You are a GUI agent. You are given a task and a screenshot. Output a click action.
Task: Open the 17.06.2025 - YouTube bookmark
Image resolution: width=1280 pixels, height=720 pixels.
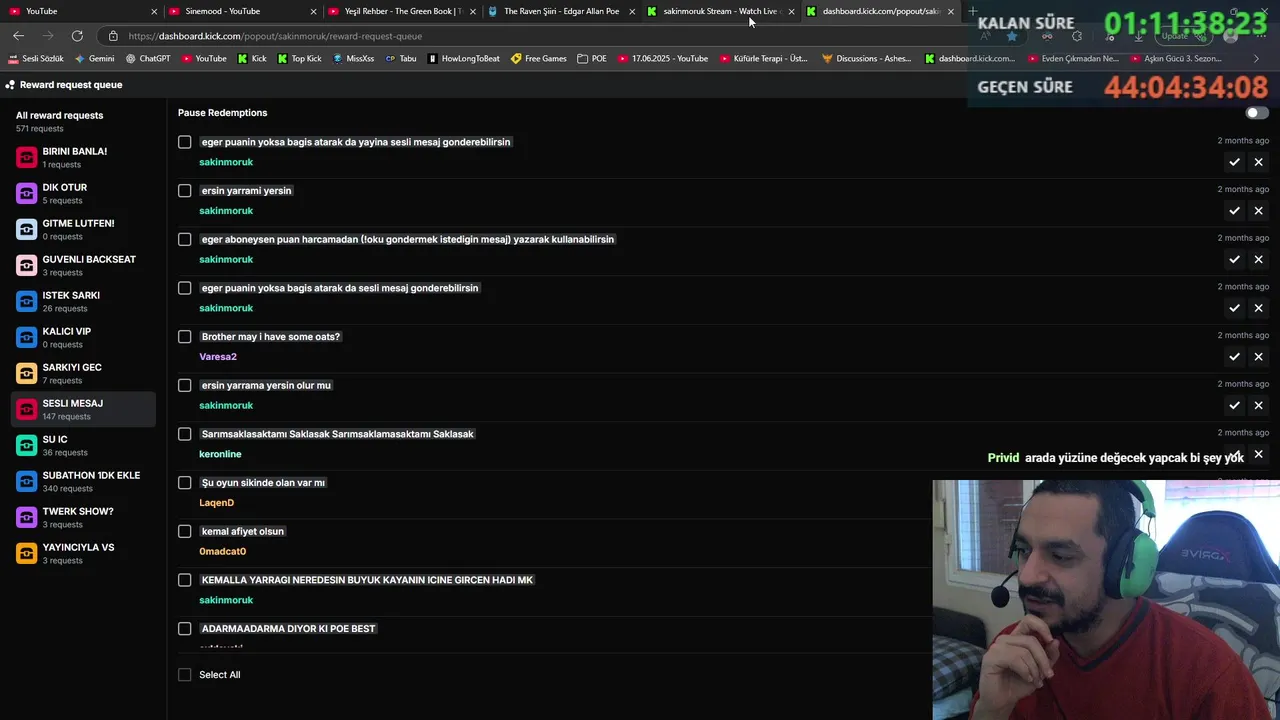pyautogui.click(x=663, y=58)
